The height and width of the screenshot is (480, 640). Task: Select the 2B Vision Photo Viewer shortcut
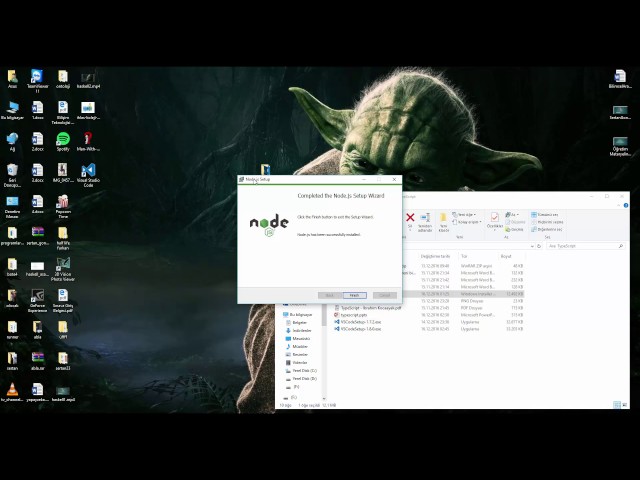click(x=63, y=269)
